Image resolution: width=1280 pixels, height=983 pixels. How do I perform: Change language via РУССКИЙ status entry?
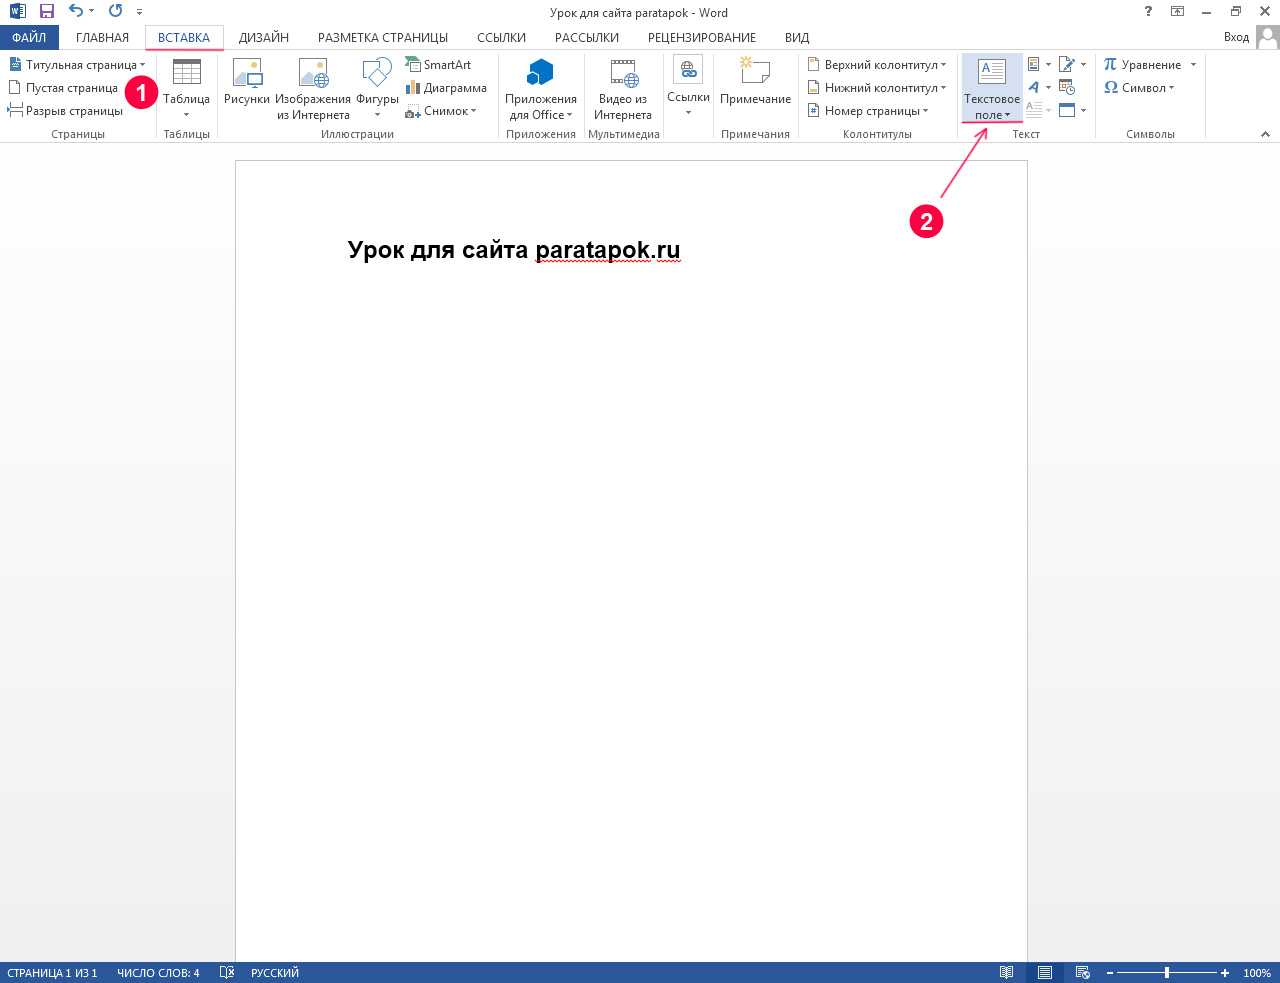click(275, 973)
